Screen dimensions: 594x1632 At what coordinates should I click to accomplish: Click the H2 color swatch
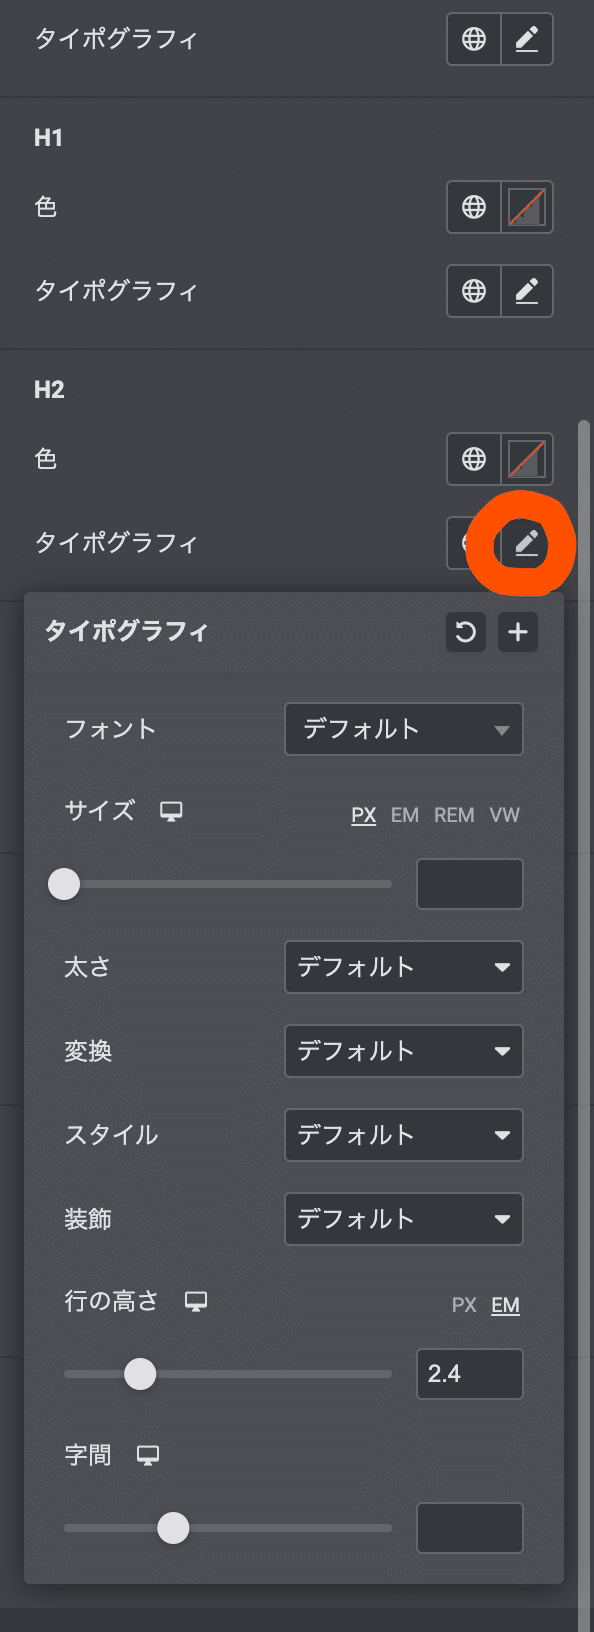click(527, 459)
